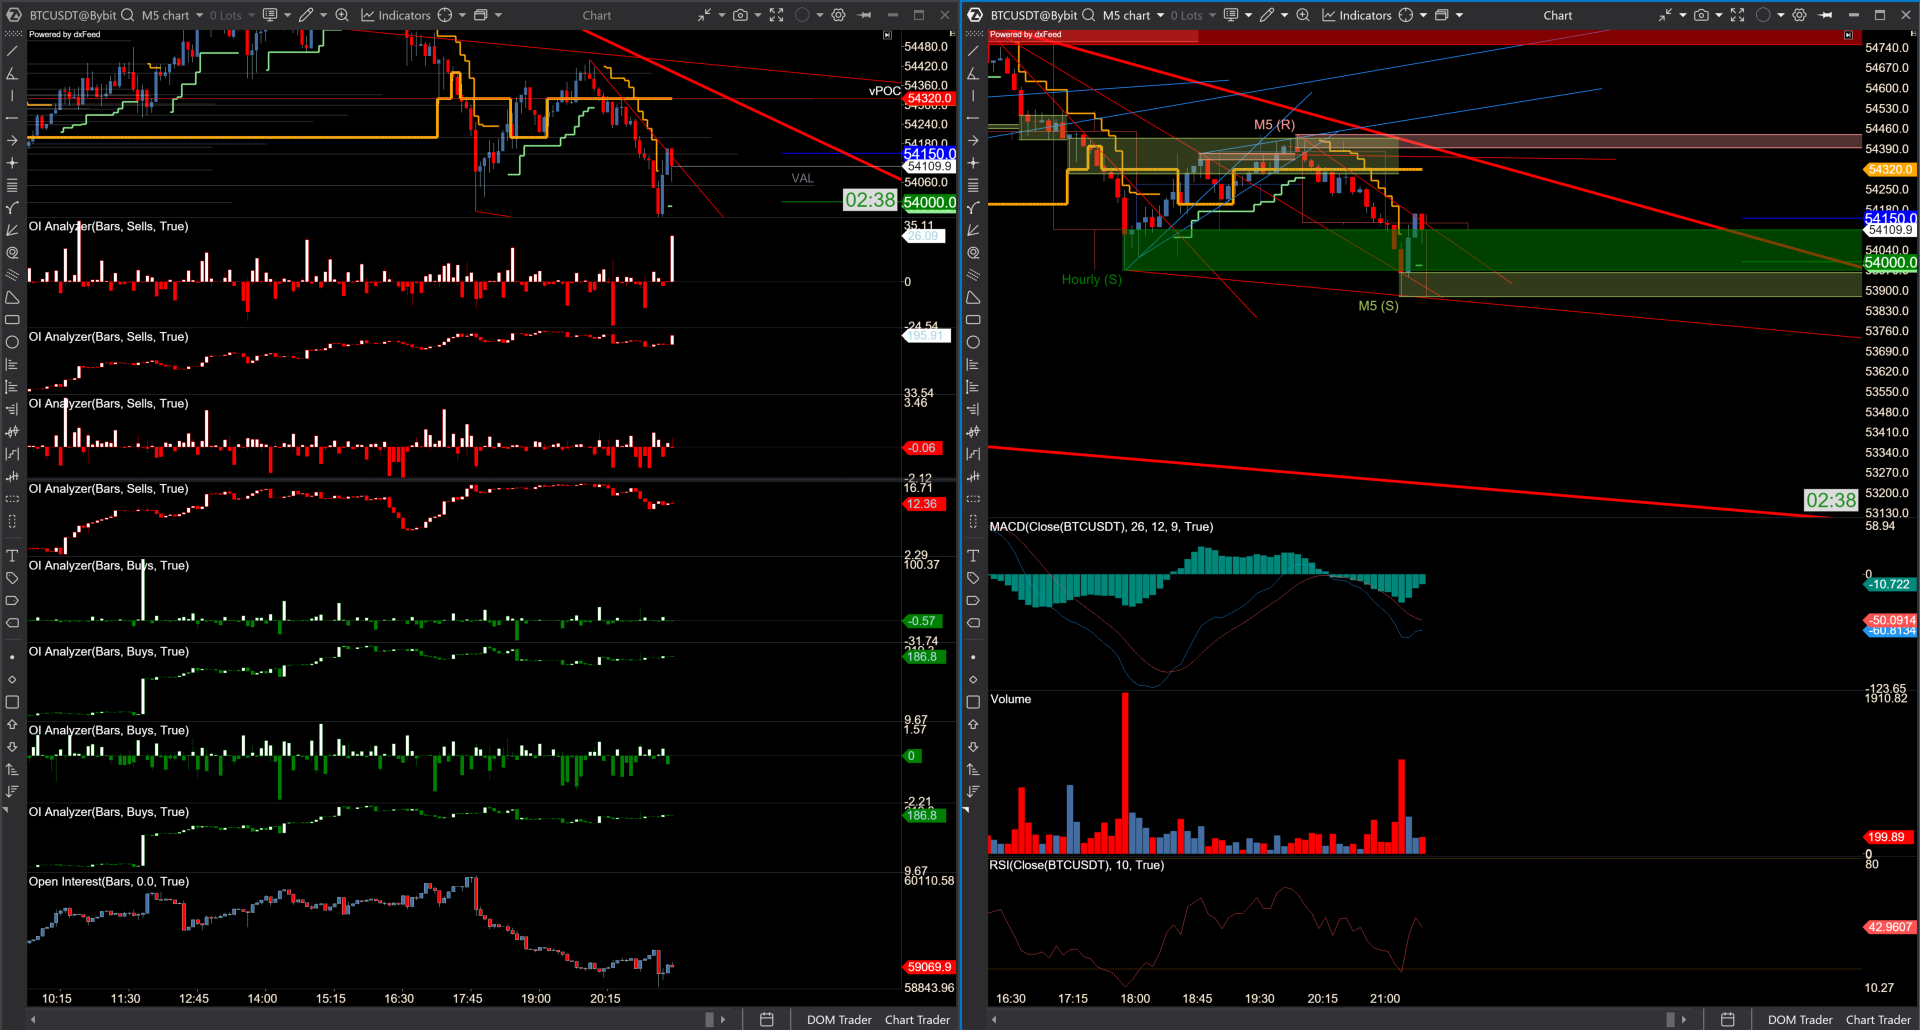Switch to Chart Trader tab in right chart
The height and width of the screenshot is (1030, 1920).
1877,1020
